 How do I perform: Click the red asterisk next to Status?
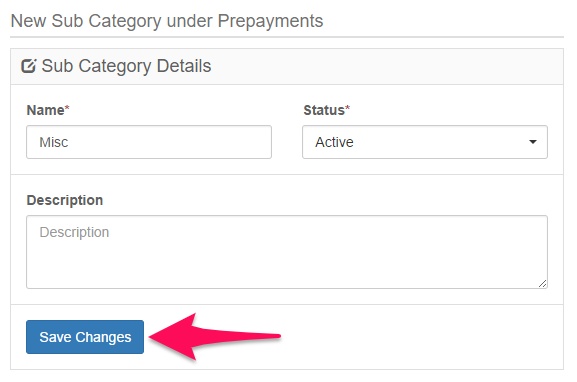click(347, 107)
